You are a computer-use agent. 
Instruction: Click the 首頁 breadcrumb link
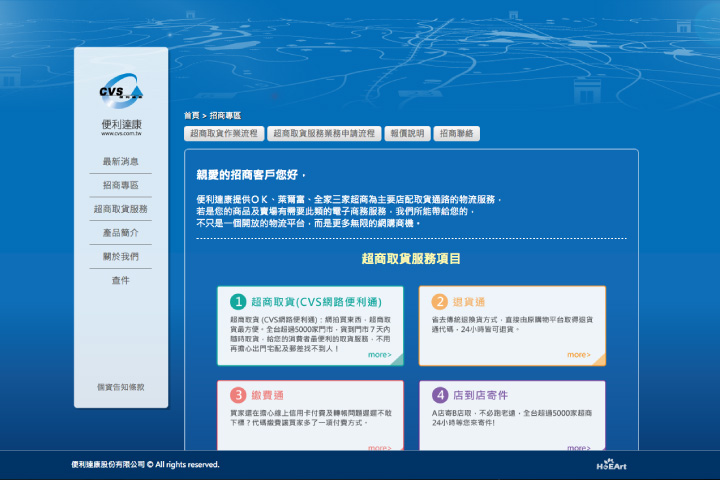coord(191,116)
